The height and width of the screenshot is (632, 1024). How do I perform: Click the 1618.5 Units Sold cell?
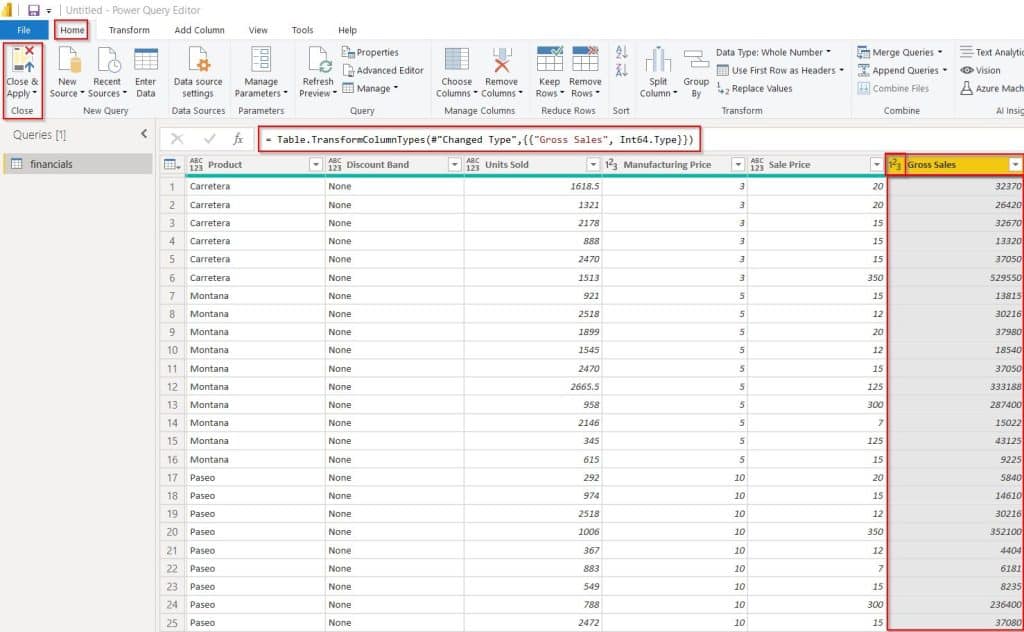tap(533, 186)
